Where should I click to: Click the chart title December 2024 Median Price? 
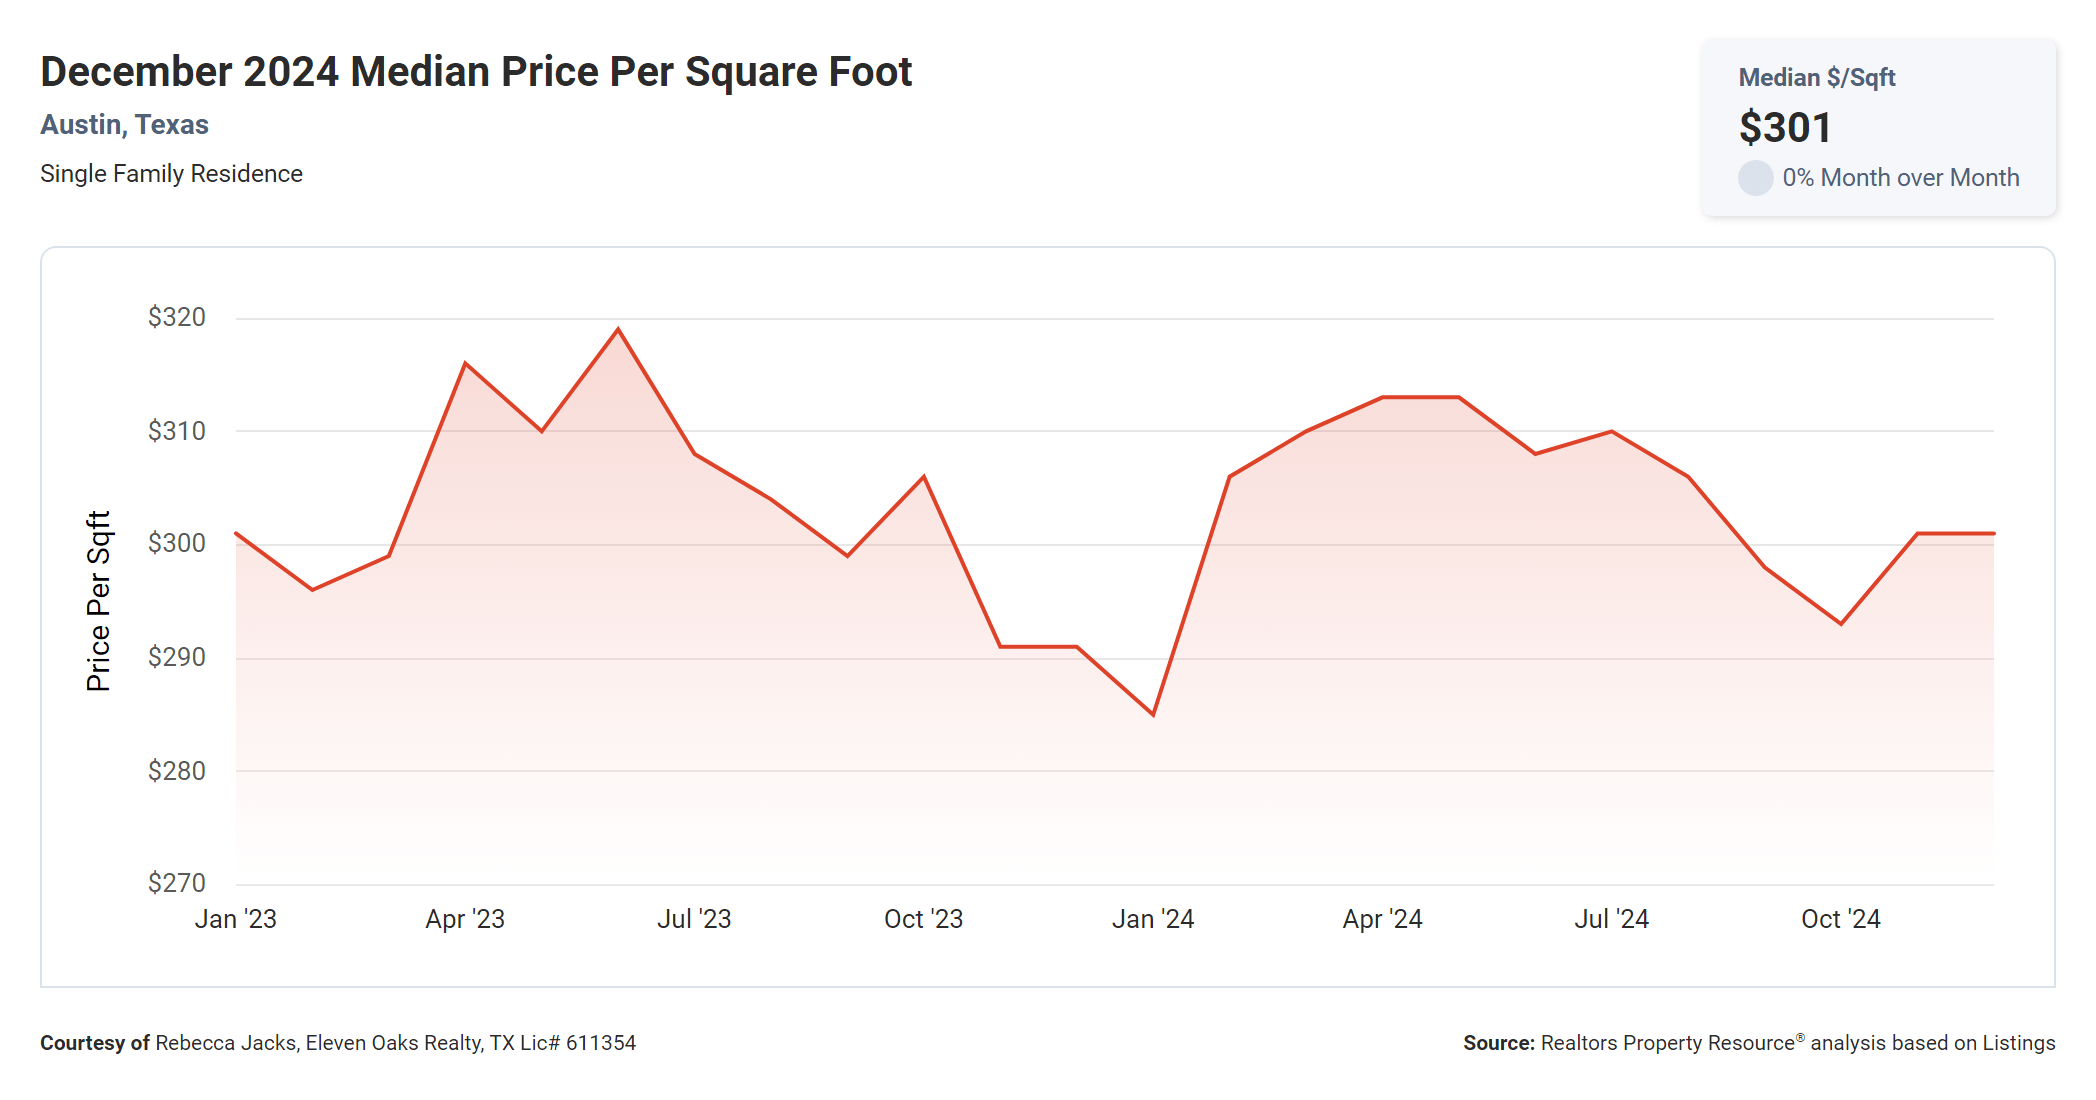click(476, 72)
